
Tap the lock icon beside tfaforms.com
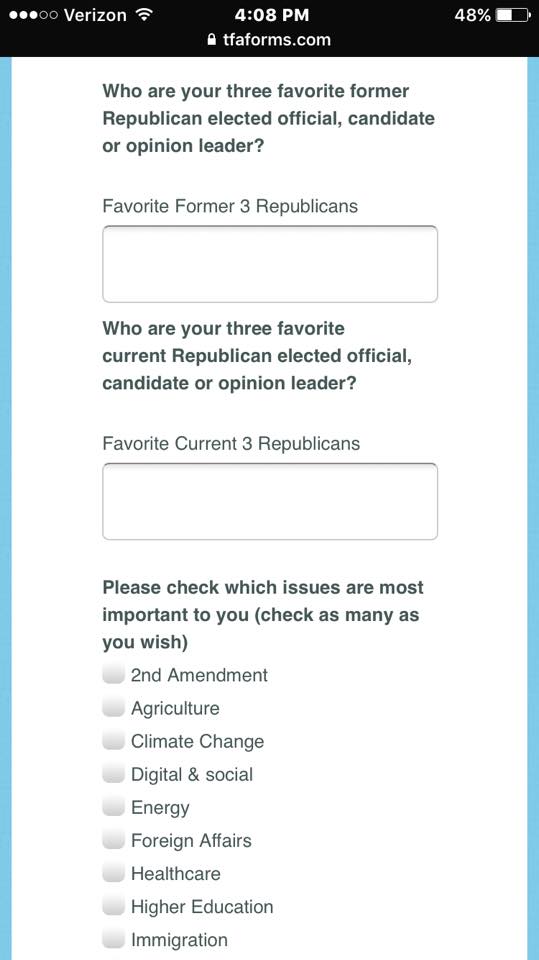click(x=213, y=40)
